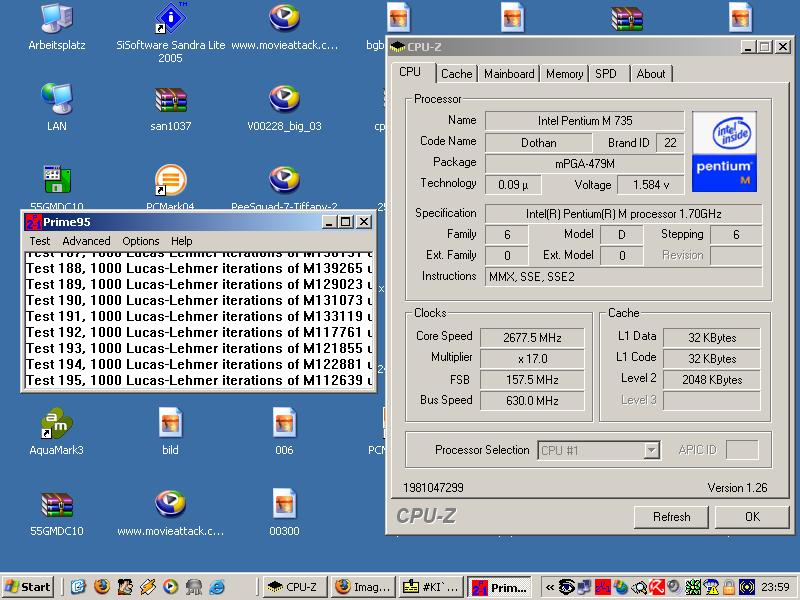The height and width of the screenshot is (600, 800).
Task: Click the FSB value '157.5 MHz'
Action: (x=532, y=380)
